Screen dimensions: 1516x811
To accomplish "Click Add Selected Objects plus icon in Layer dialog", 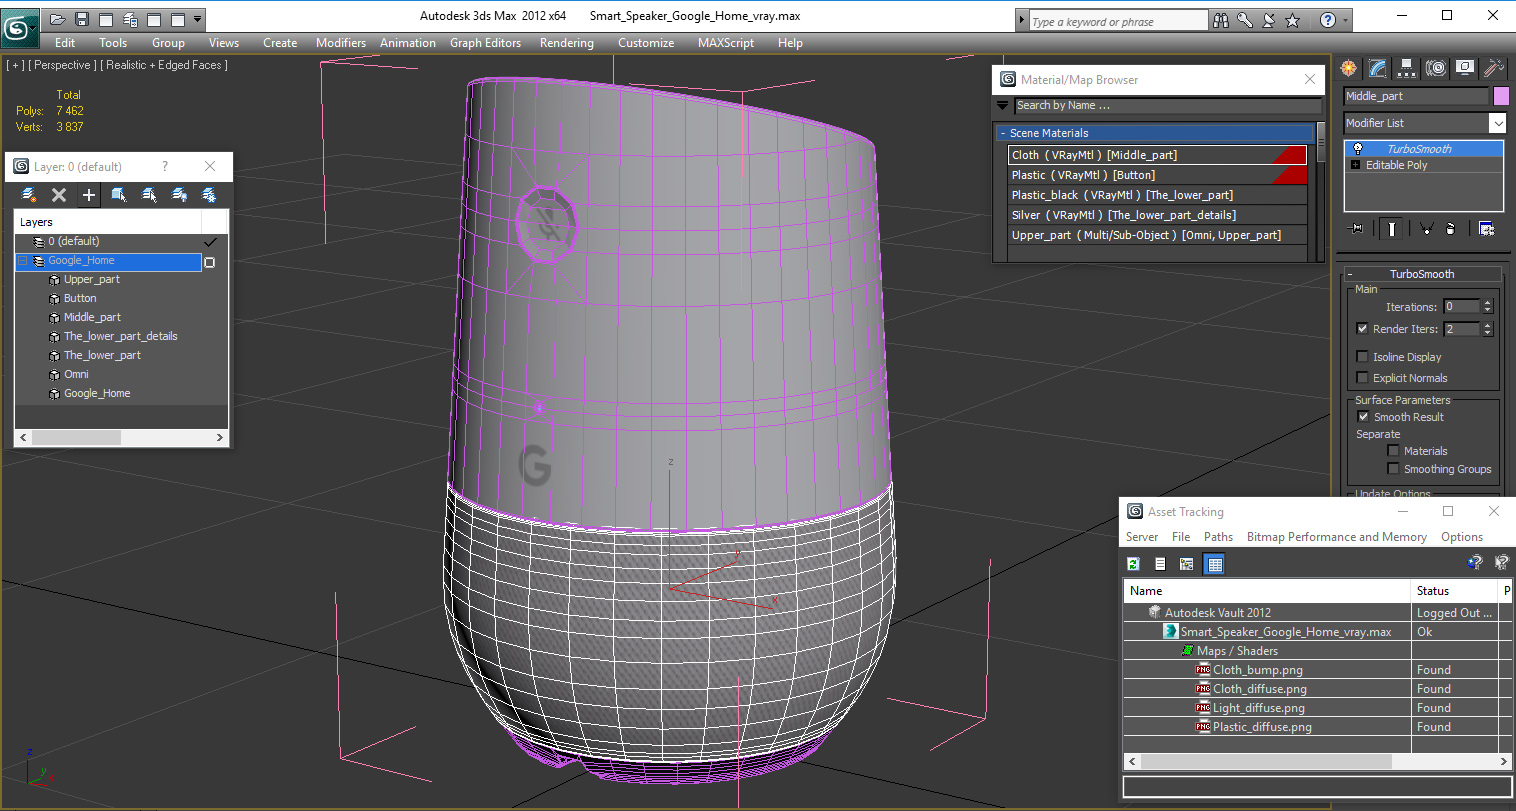I will 89,195.
